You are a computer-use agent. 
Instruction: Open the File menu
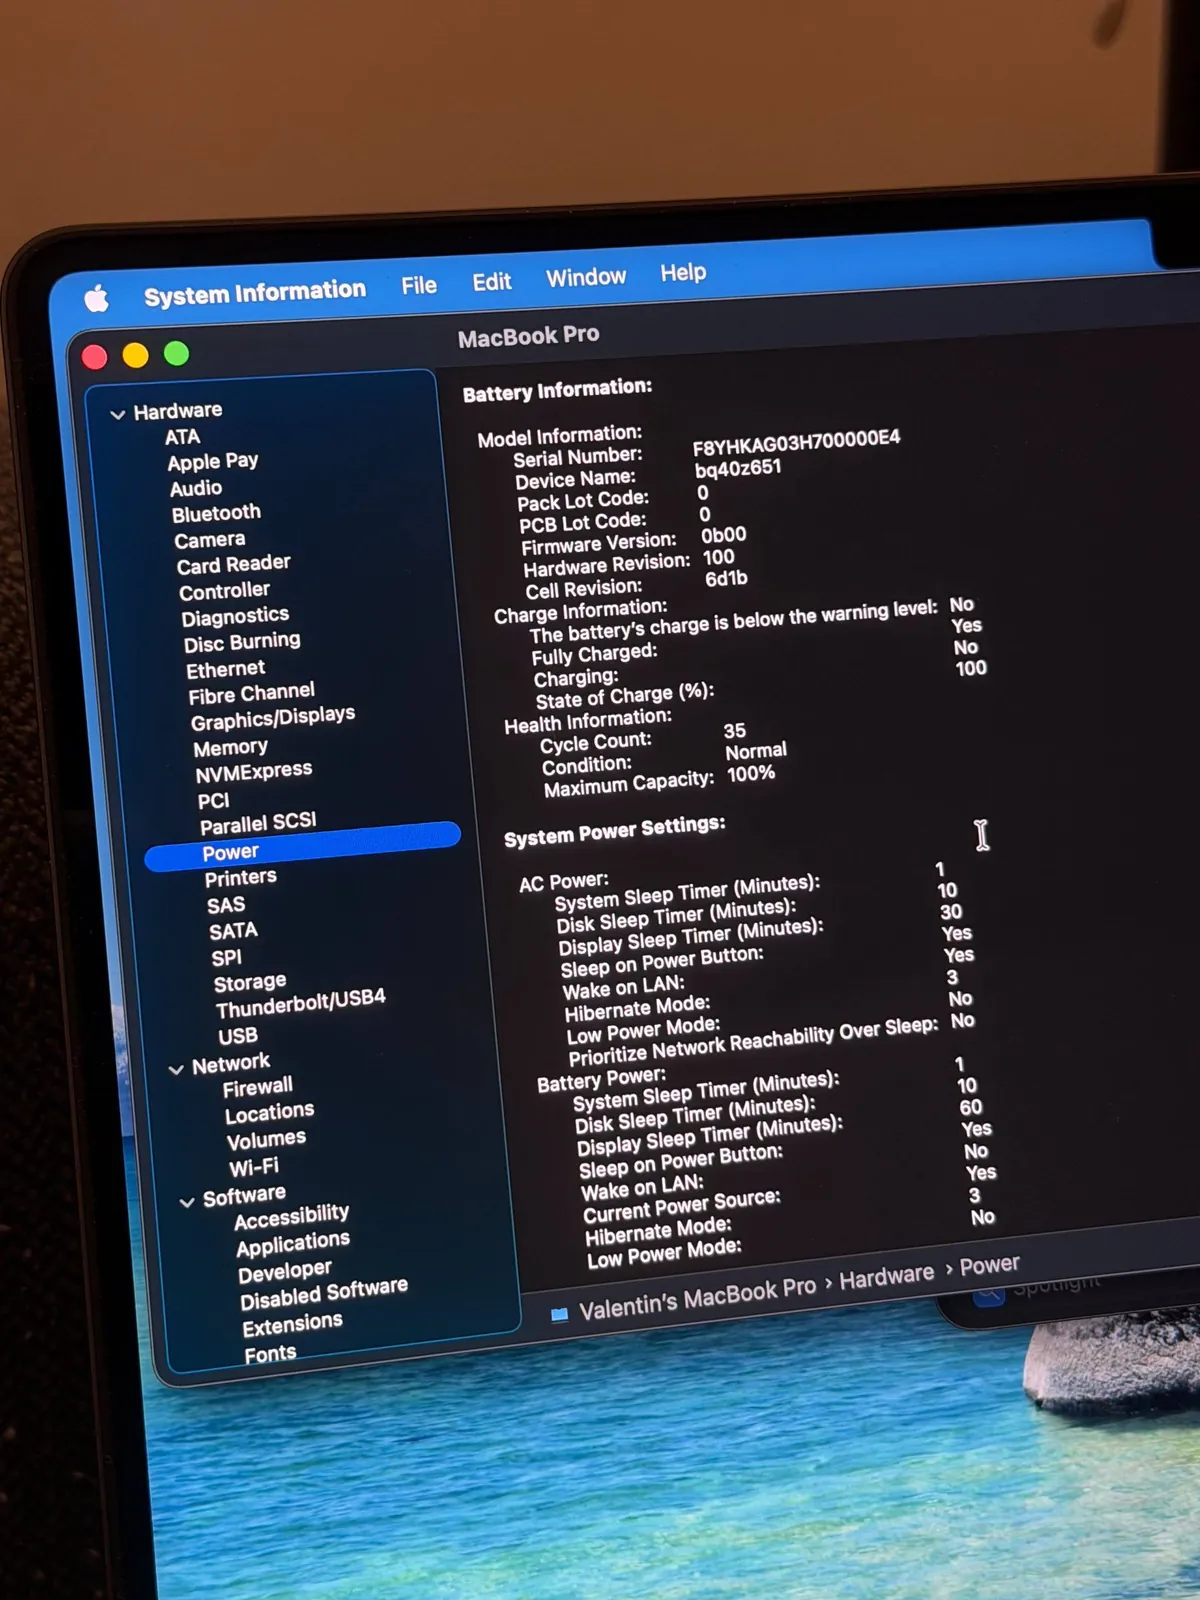click(x=419, y=285)
